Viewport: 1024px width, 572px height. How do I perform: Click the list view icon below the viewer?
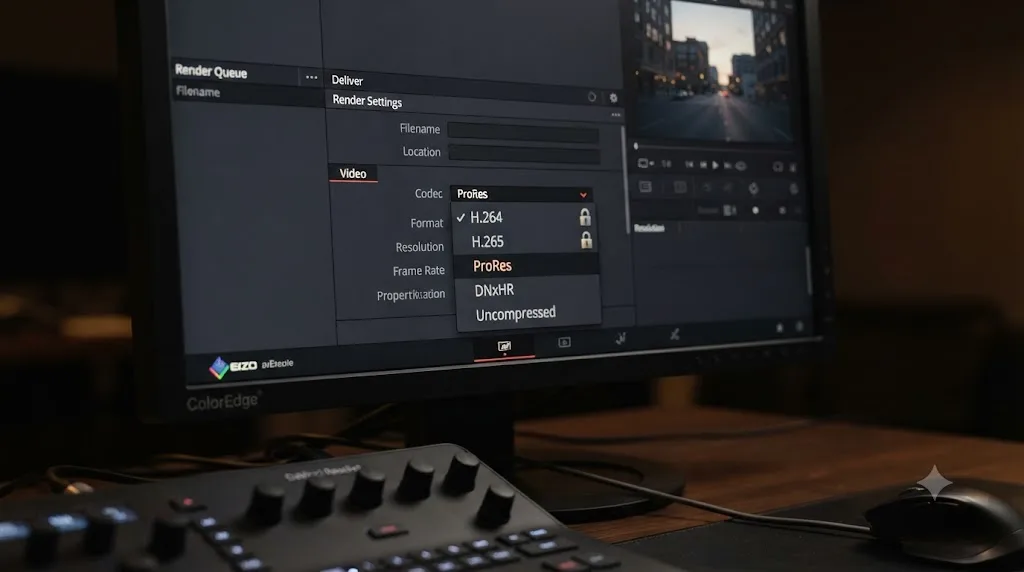(645, 187)
